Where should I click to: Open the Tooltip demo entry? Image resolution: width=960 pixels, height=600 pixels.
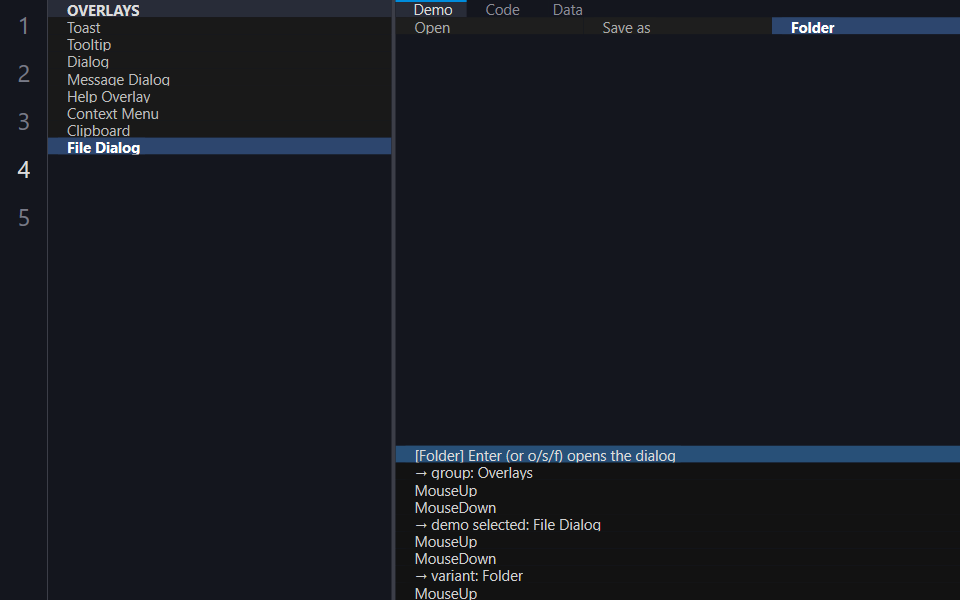coord(219,45)
